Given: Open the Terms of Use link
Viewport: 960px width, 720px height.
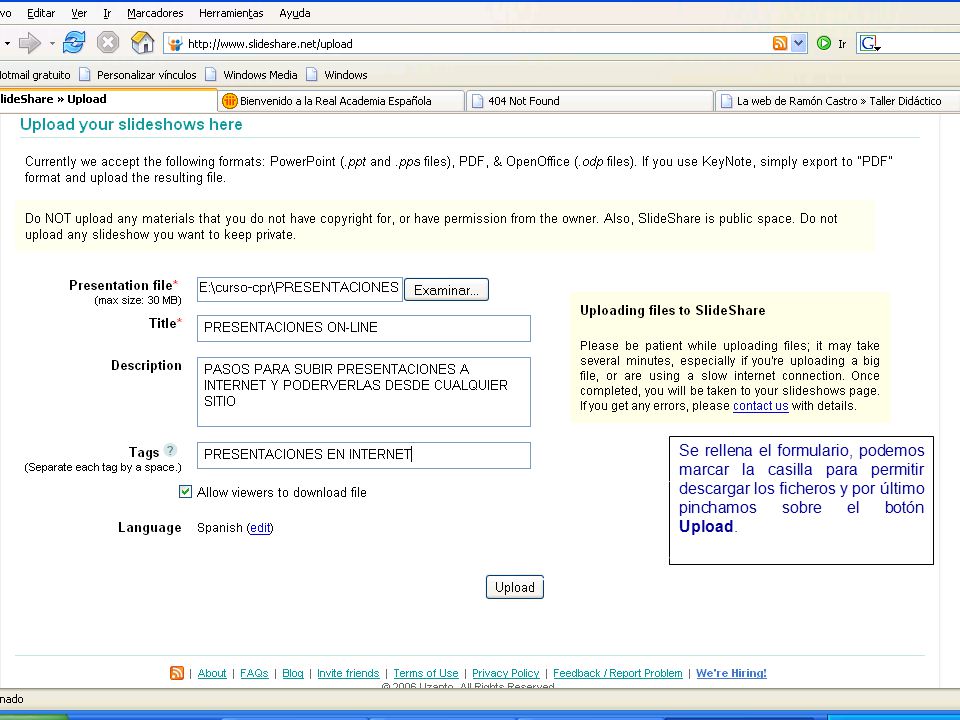Looking at the screenshot, I should tap(426, 673).
